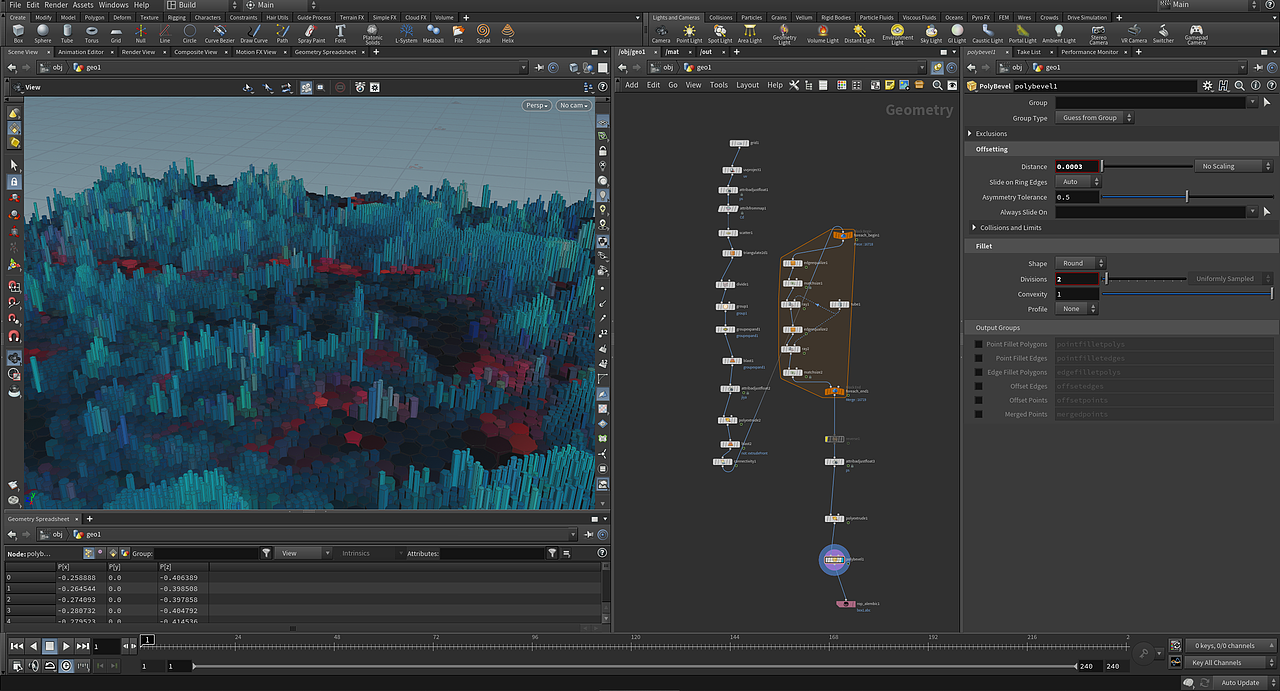1280x691 pixels.
Task: Click the Torus shelf tool
Action: 91,33
